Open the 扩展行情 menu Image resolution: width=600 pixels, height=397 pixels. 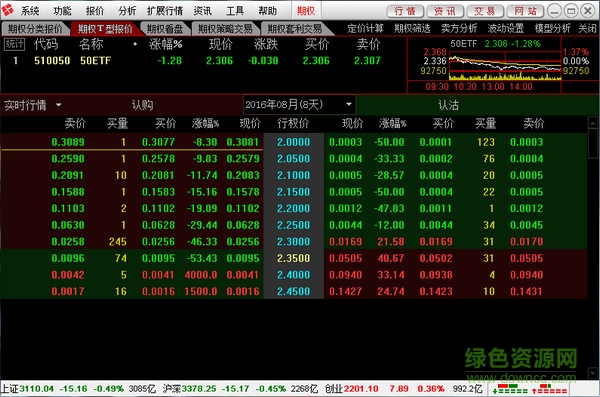pos(165,11)
